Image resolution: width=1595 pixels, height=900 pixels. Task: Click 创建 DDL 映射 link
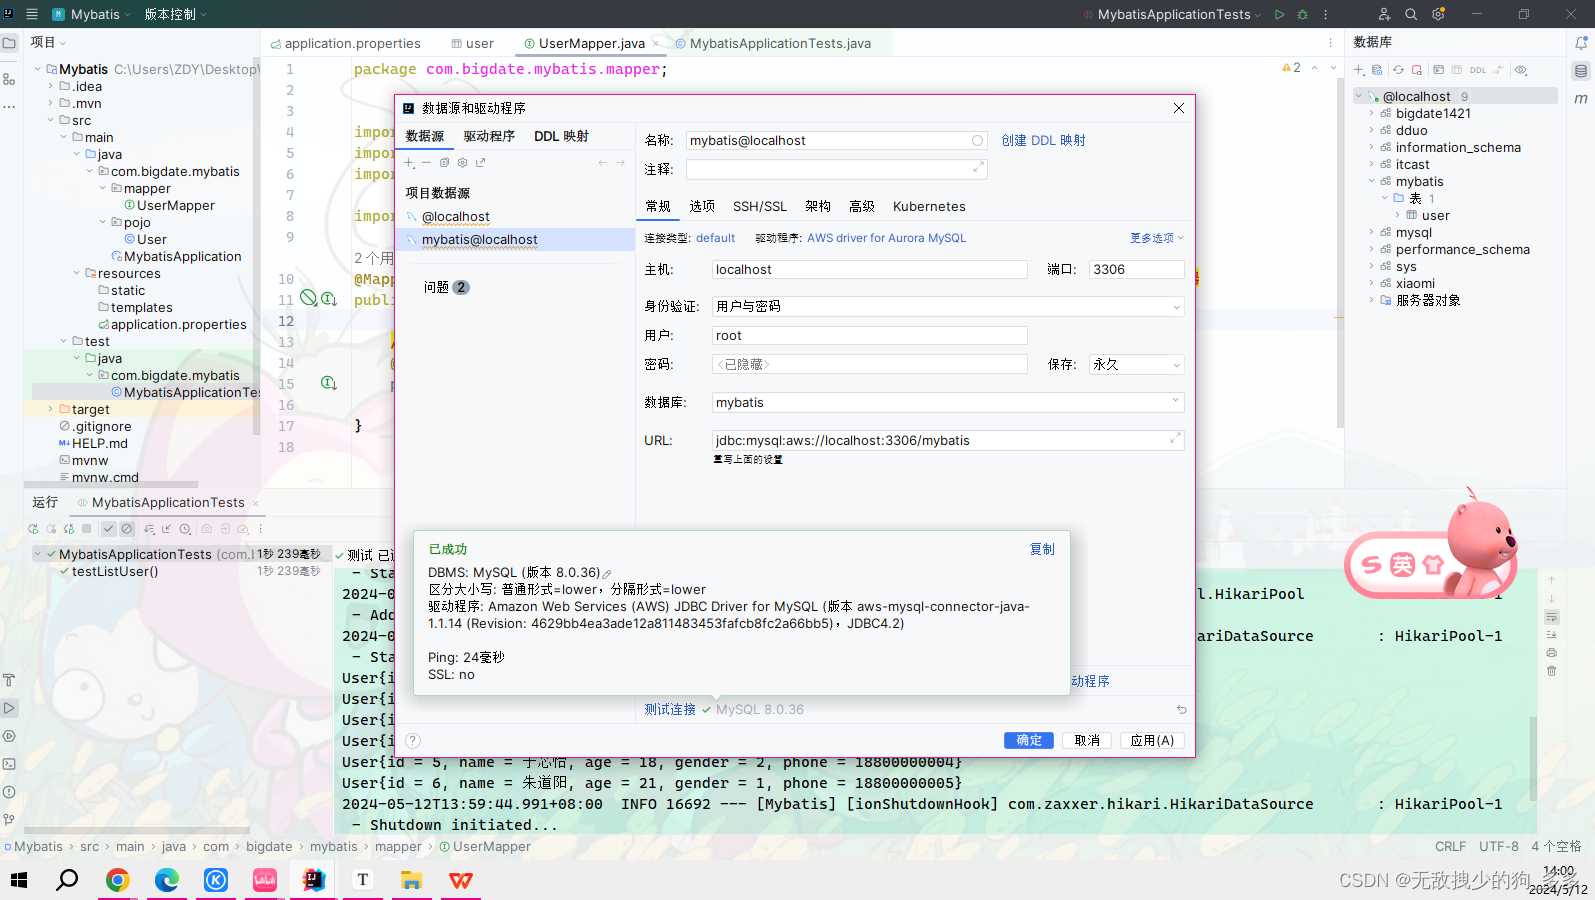click(x=1043, y=140)
